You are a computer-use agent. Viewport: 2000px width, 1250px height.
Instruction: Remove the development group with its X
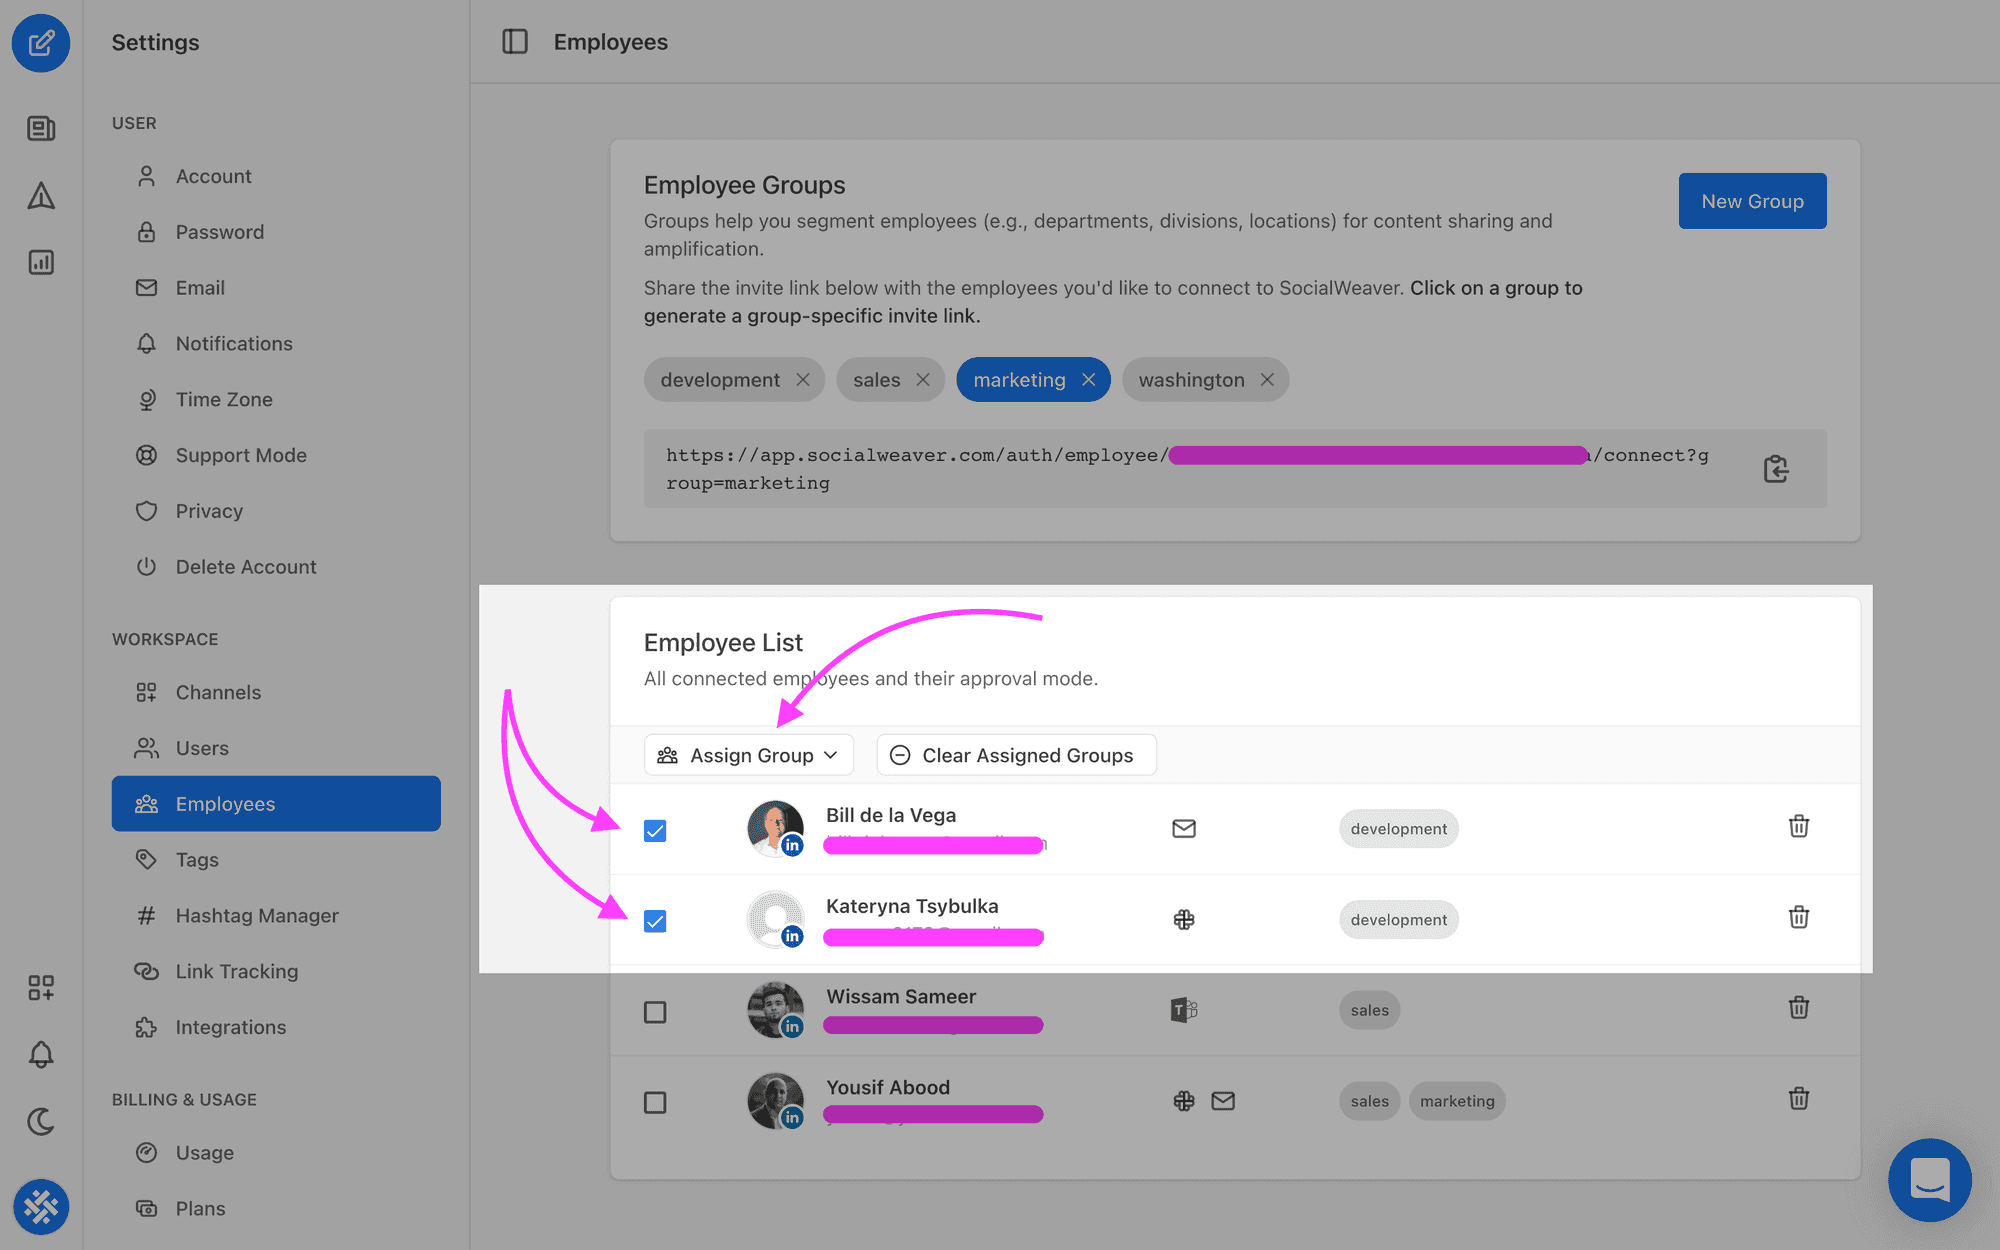pos(803,380)
